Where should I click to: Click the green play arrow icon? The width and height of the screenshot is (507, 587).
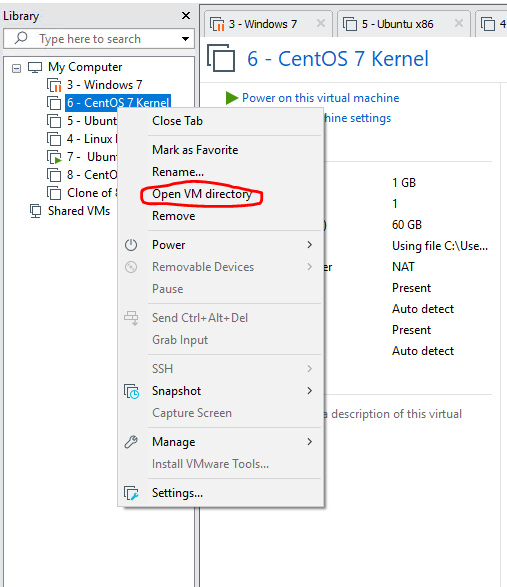(232, 98)
